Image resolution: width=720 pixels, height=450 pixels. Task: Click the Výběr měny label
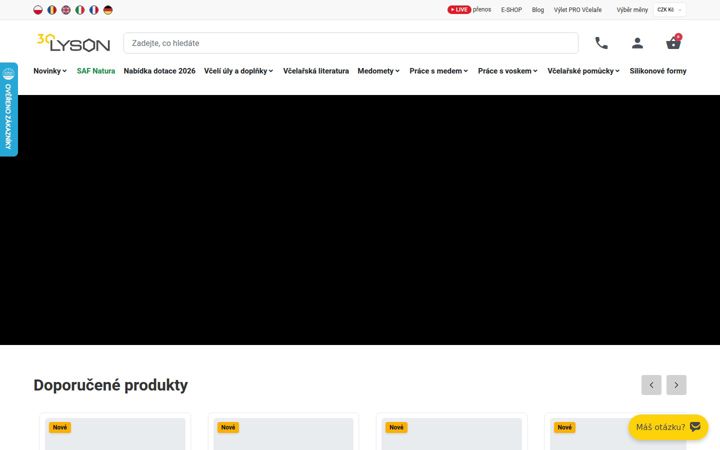coord(632,10)
